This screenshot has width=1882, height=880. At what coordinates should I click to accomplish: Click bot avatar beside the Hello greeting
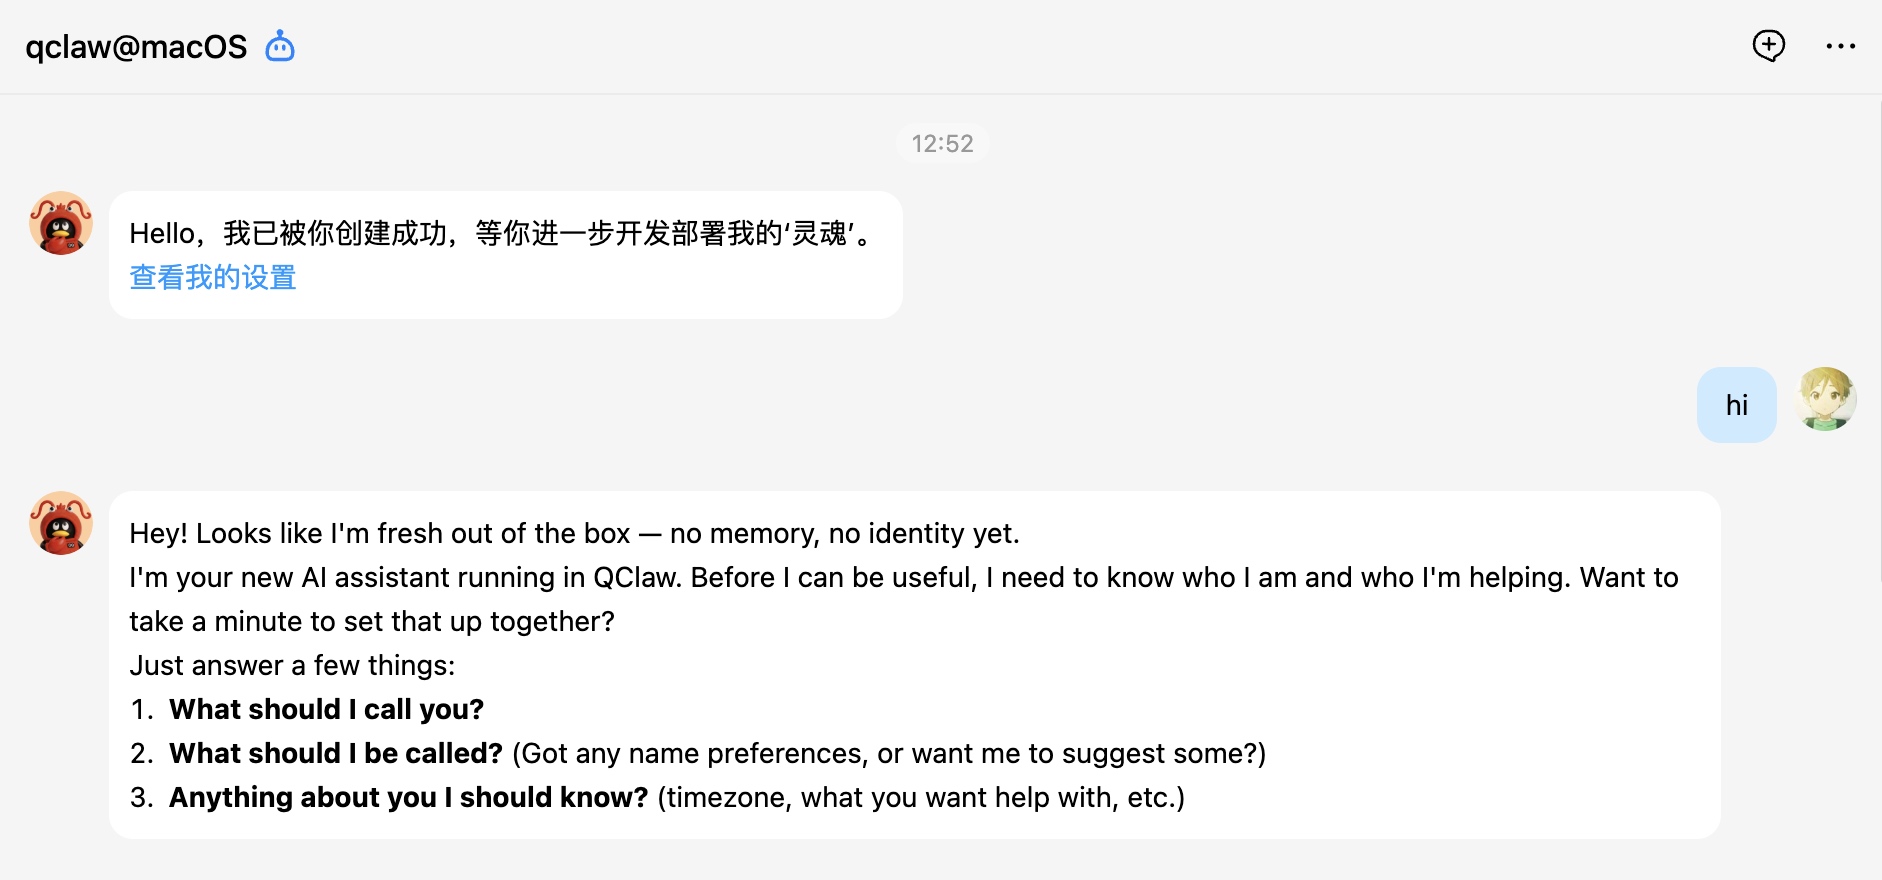[61, 223]
